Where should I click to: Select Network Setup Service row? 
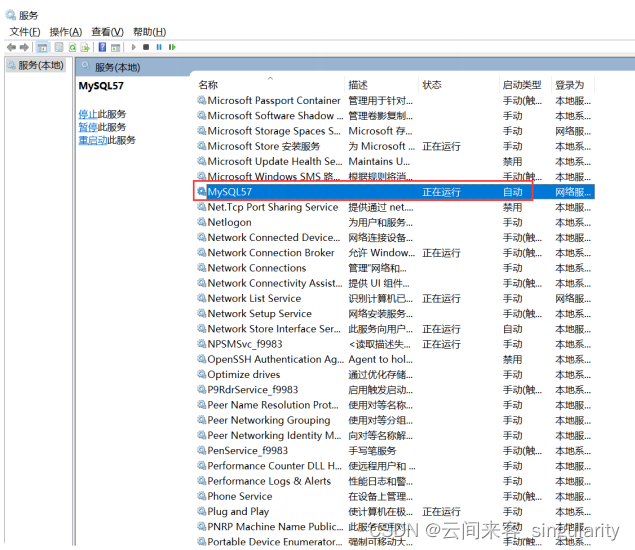tap(395, 313)
